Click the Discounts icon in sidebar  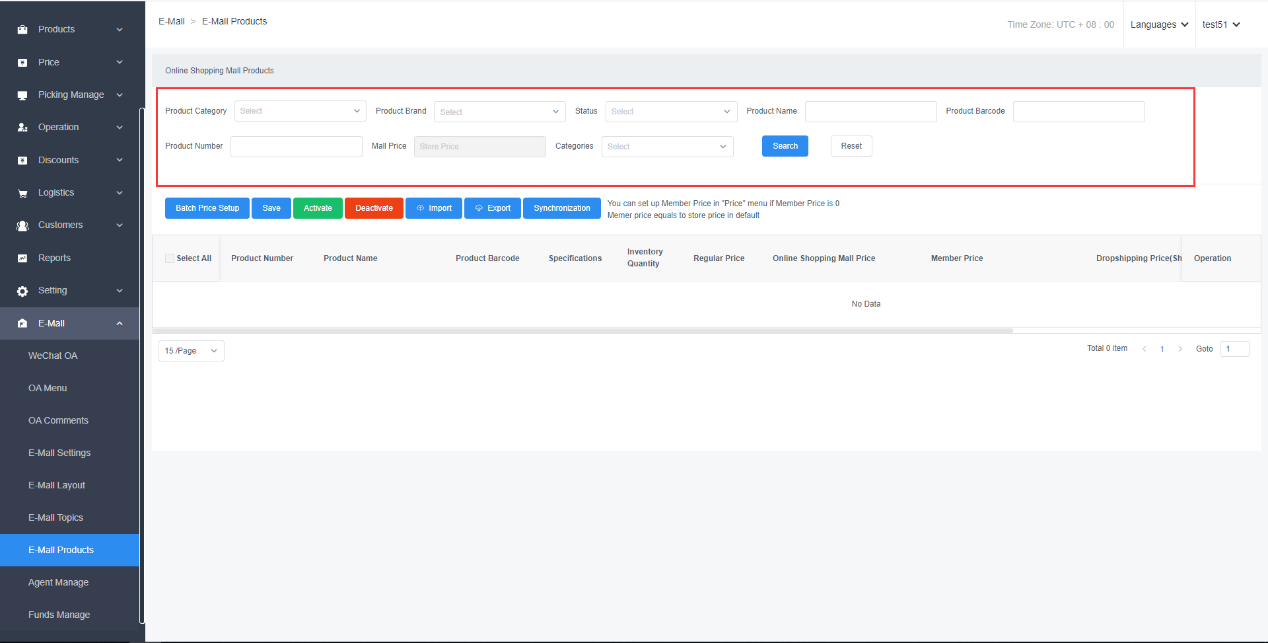22,160
